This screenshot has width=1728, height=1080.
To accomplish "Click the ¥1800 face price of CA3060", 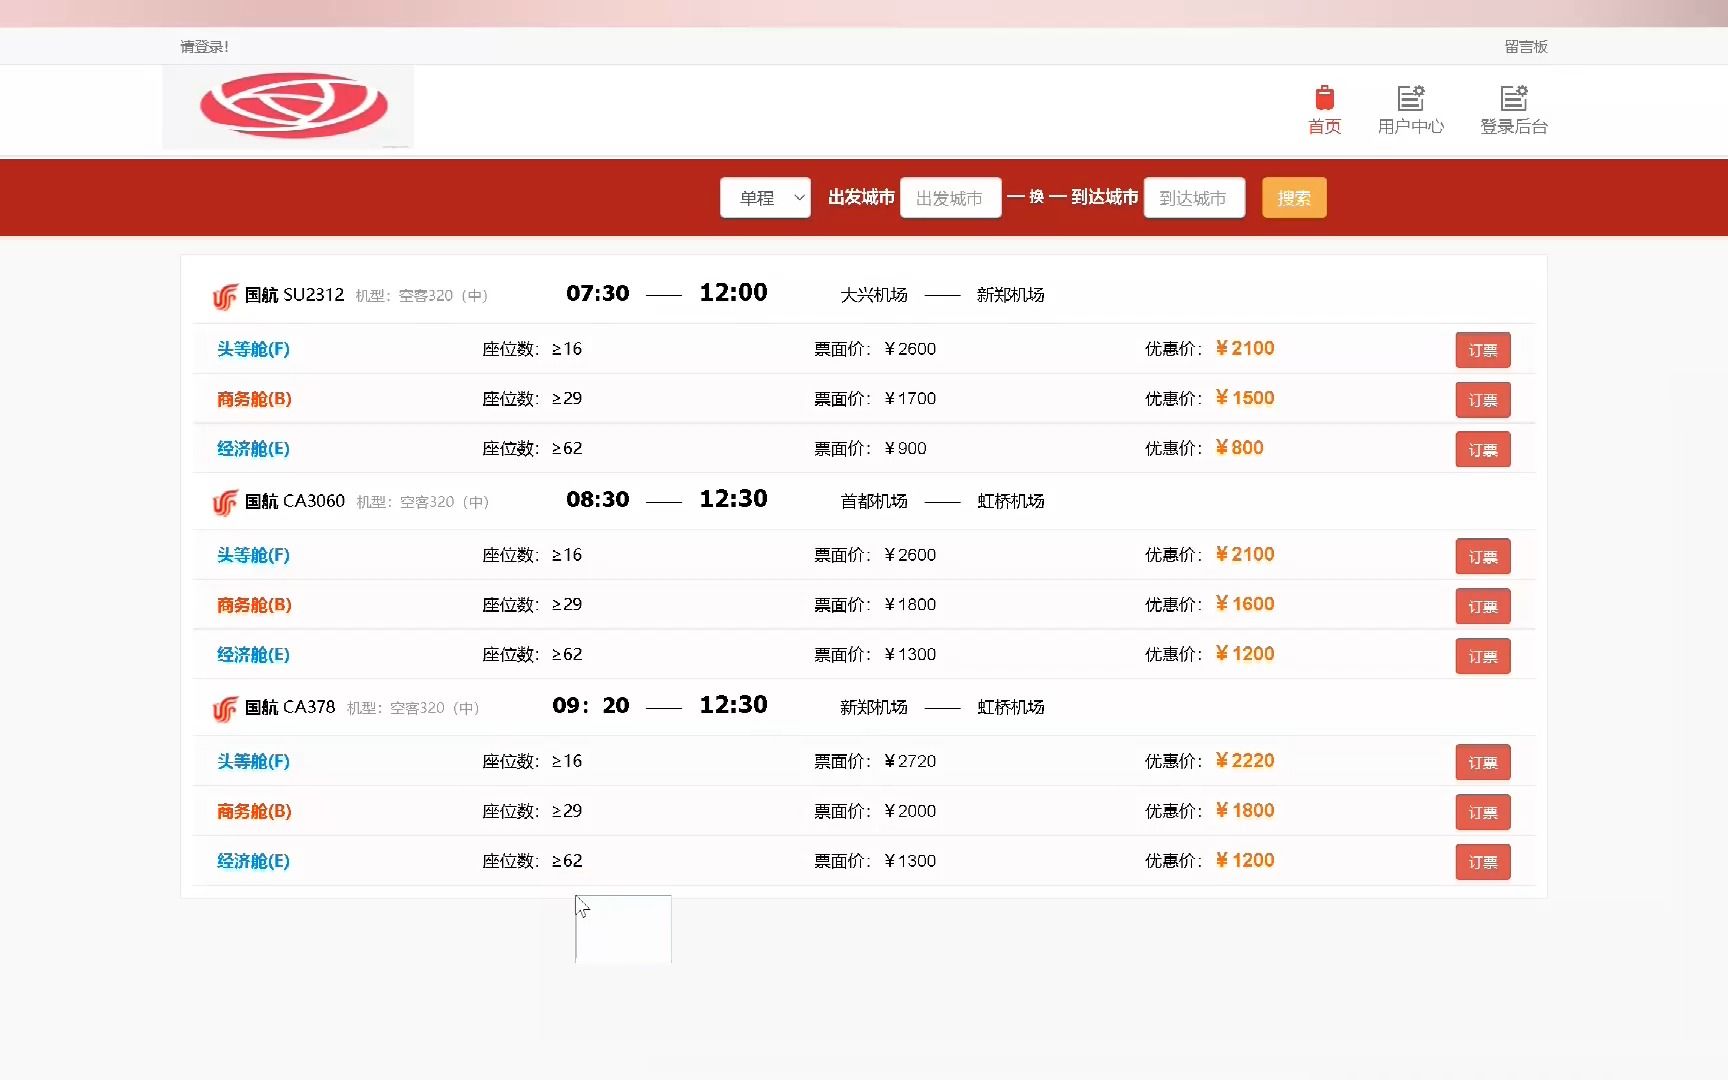I will [x=910, y=605].
